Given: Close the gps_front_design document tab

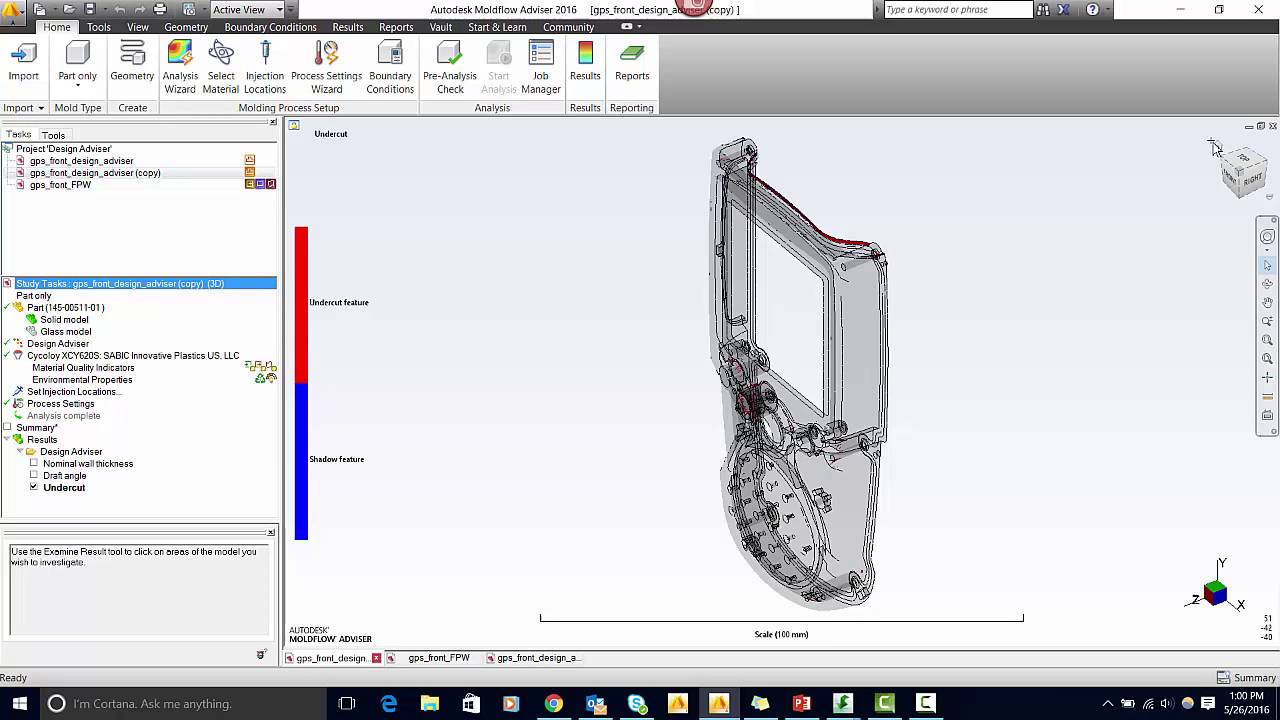Looking at the screenshot, I should click(376, 658).
